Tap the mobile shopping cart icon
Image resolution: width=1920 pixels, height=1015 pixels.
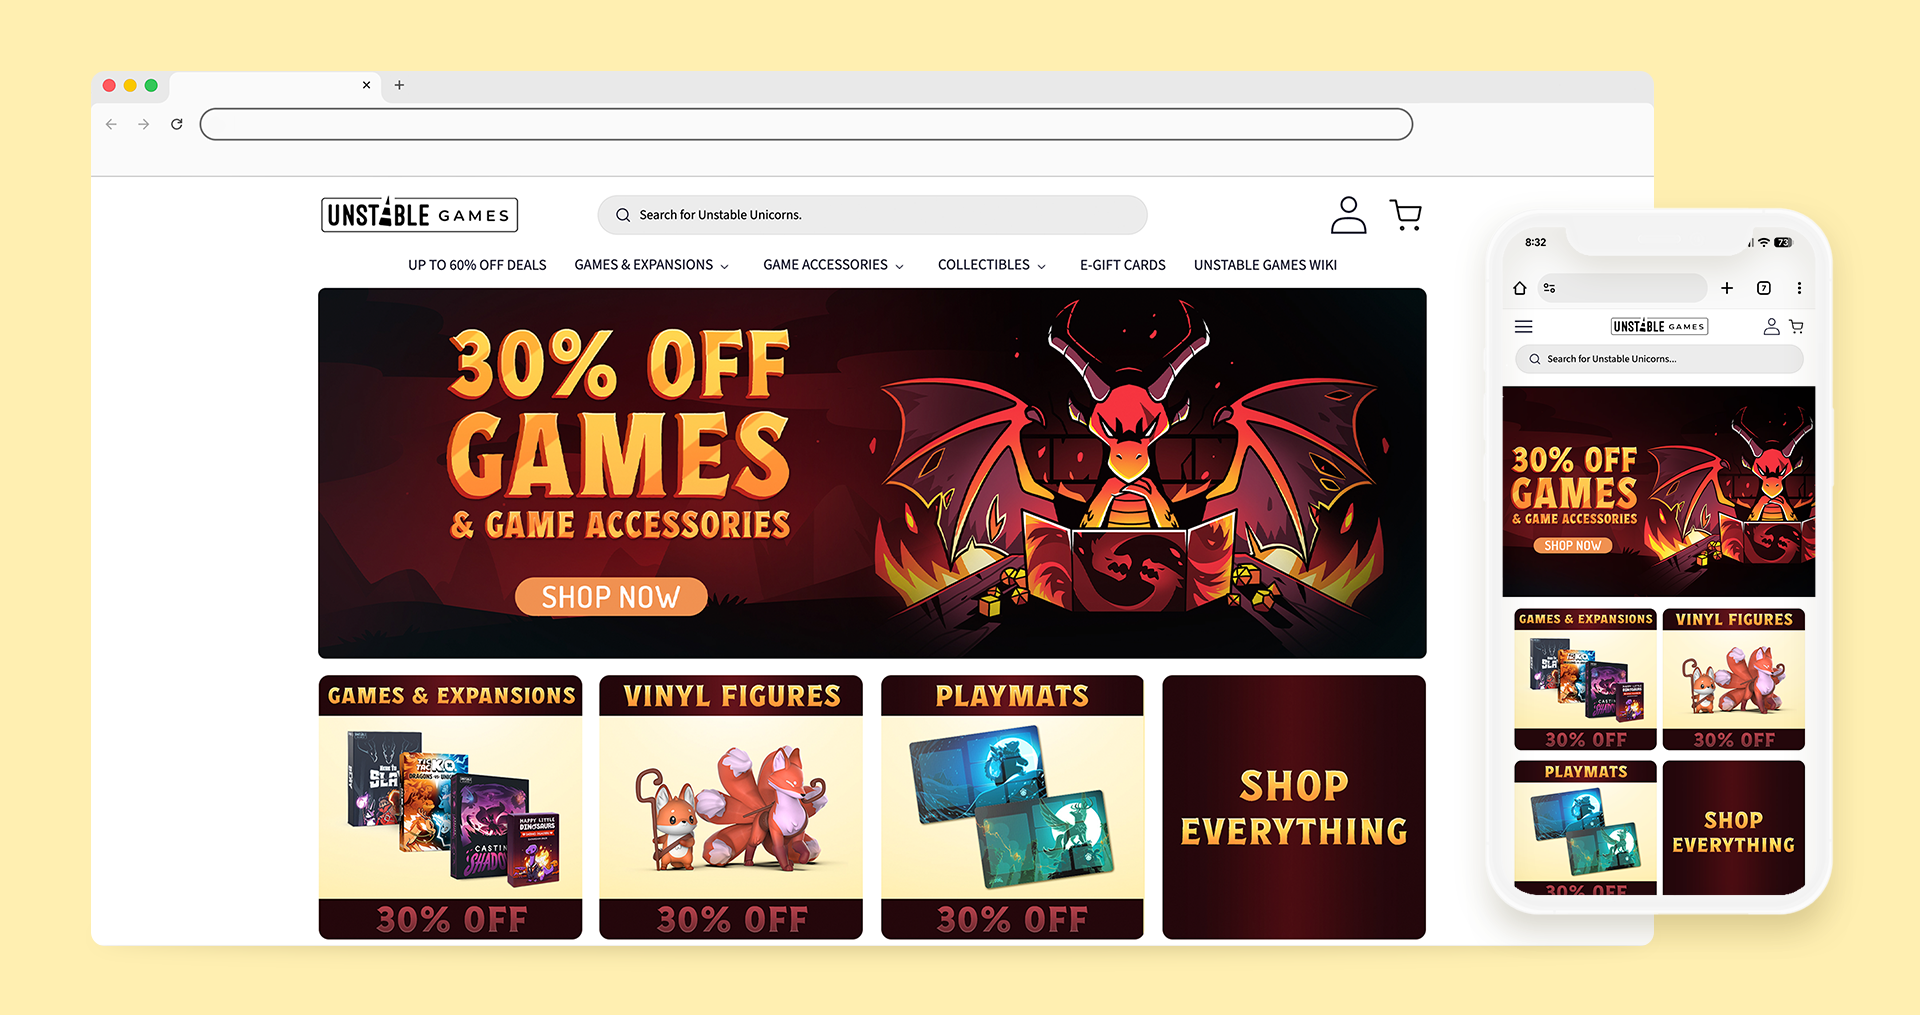(1796, 327)
